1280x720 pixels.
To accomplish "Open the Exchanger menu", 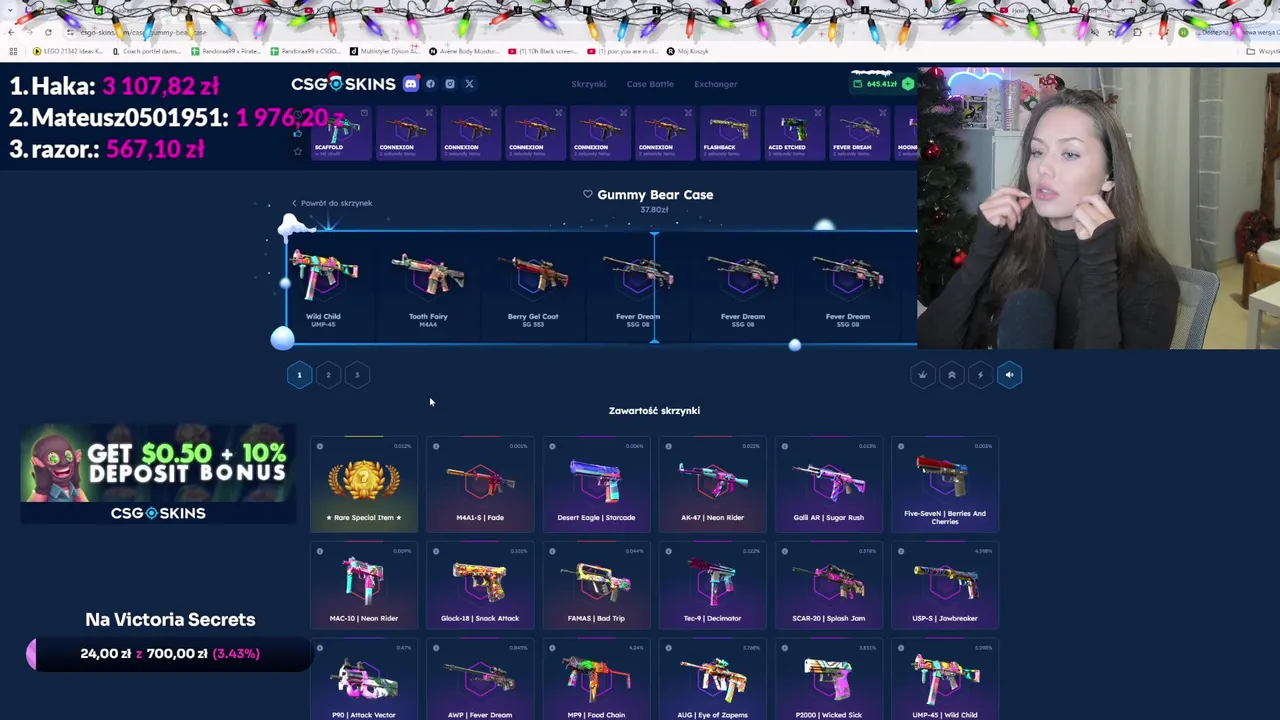I will pos(716,84).
